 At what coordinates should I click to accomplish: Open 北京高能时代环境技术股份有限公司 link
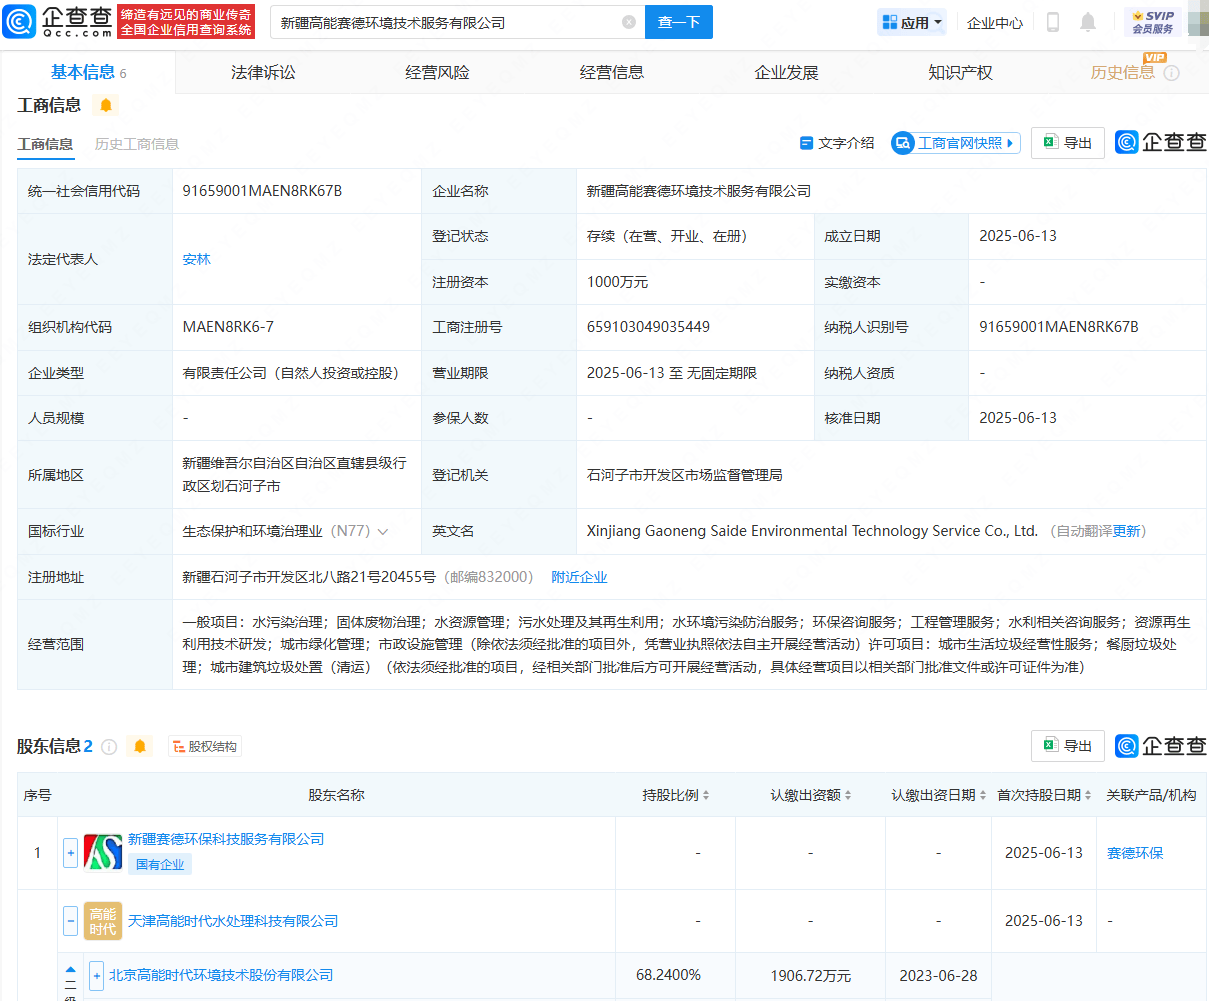click(221, 975)
